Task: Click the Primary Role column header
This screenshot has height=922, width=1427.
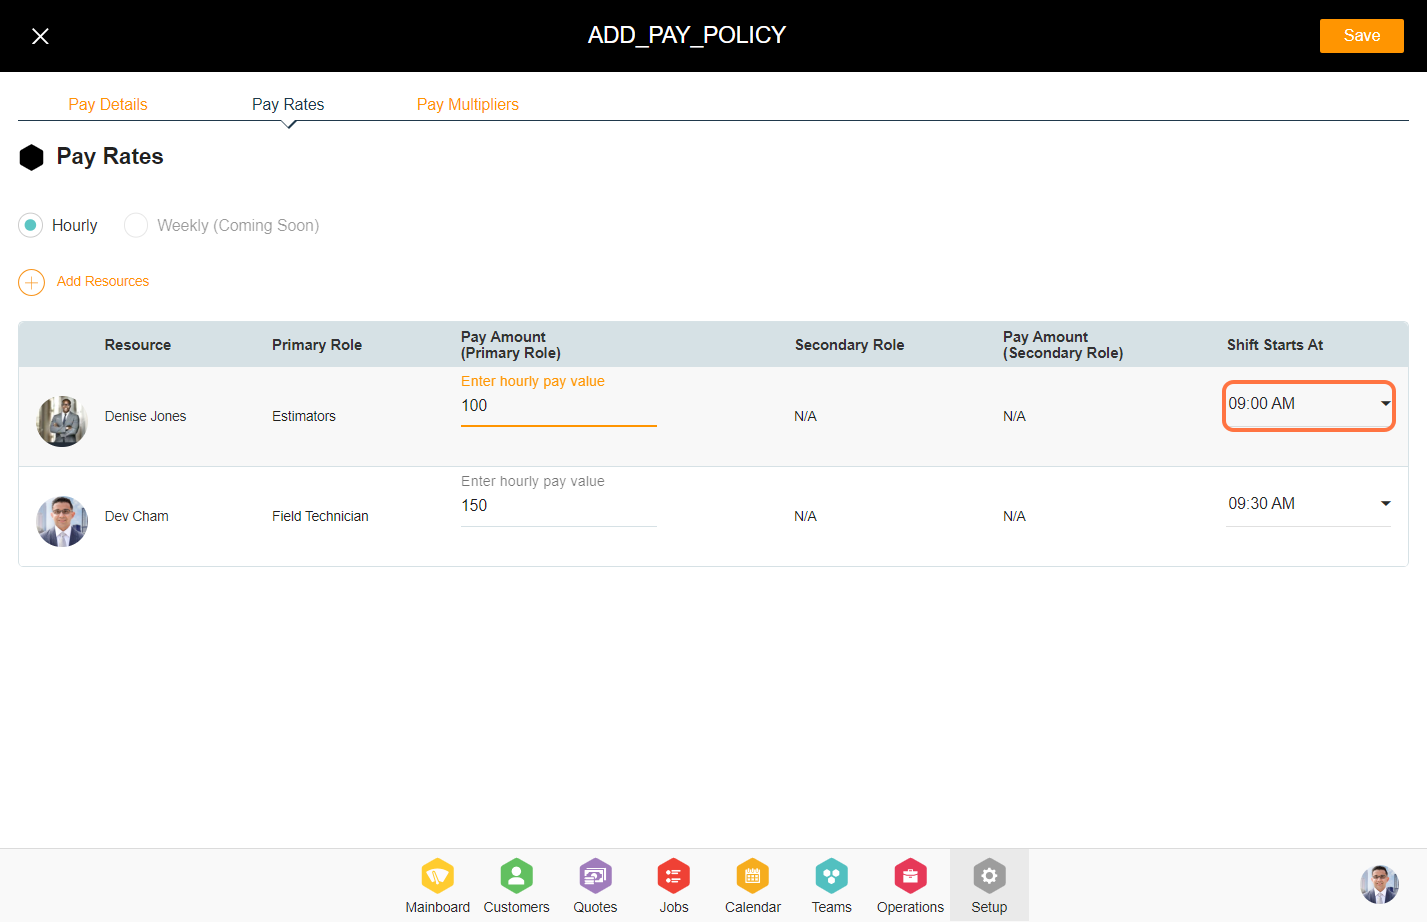Action: (317, 345)
